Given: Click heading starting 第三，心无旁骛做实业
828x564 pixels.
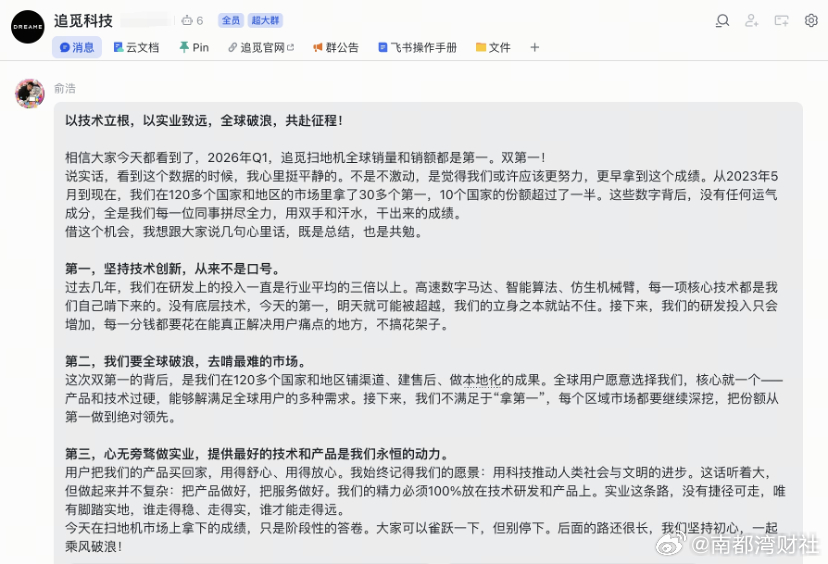Looking at the screenshot, I should pyautogui.click(x=259, y=454).
